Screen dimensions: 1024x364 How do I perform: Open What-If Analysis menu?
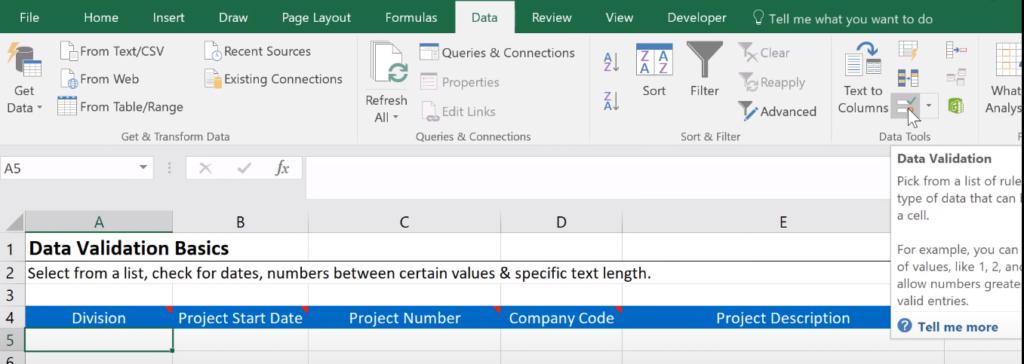click(x=1005, y=78)
